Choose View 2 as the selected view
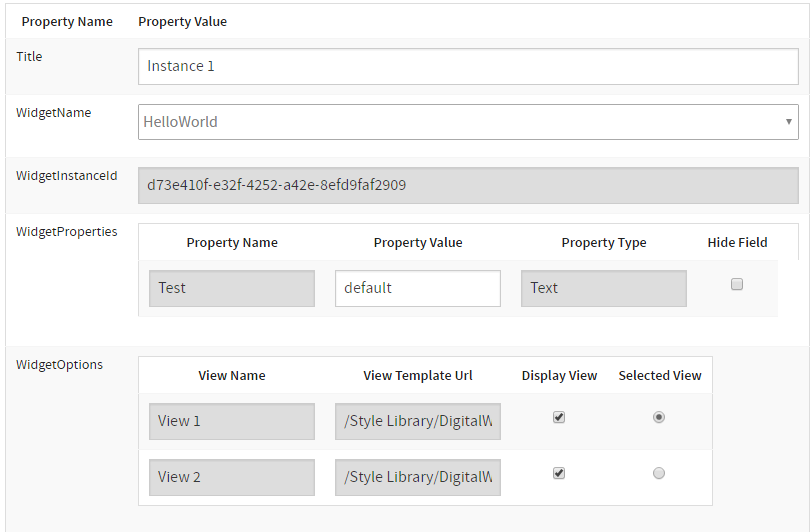Image resolution: width=811 pixels, height=532 pixels. click(659, 474)
